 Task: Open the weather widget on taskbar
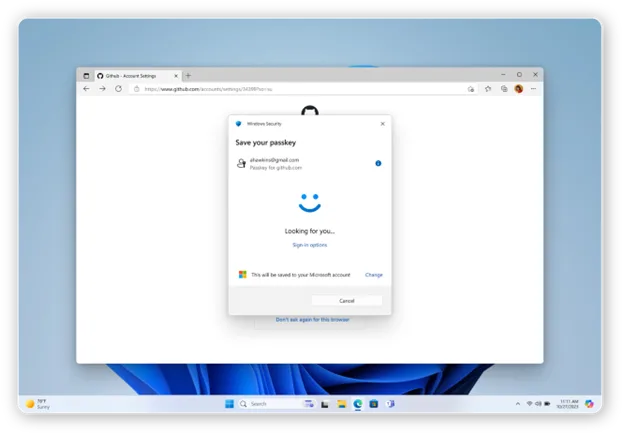click(38, 404)
